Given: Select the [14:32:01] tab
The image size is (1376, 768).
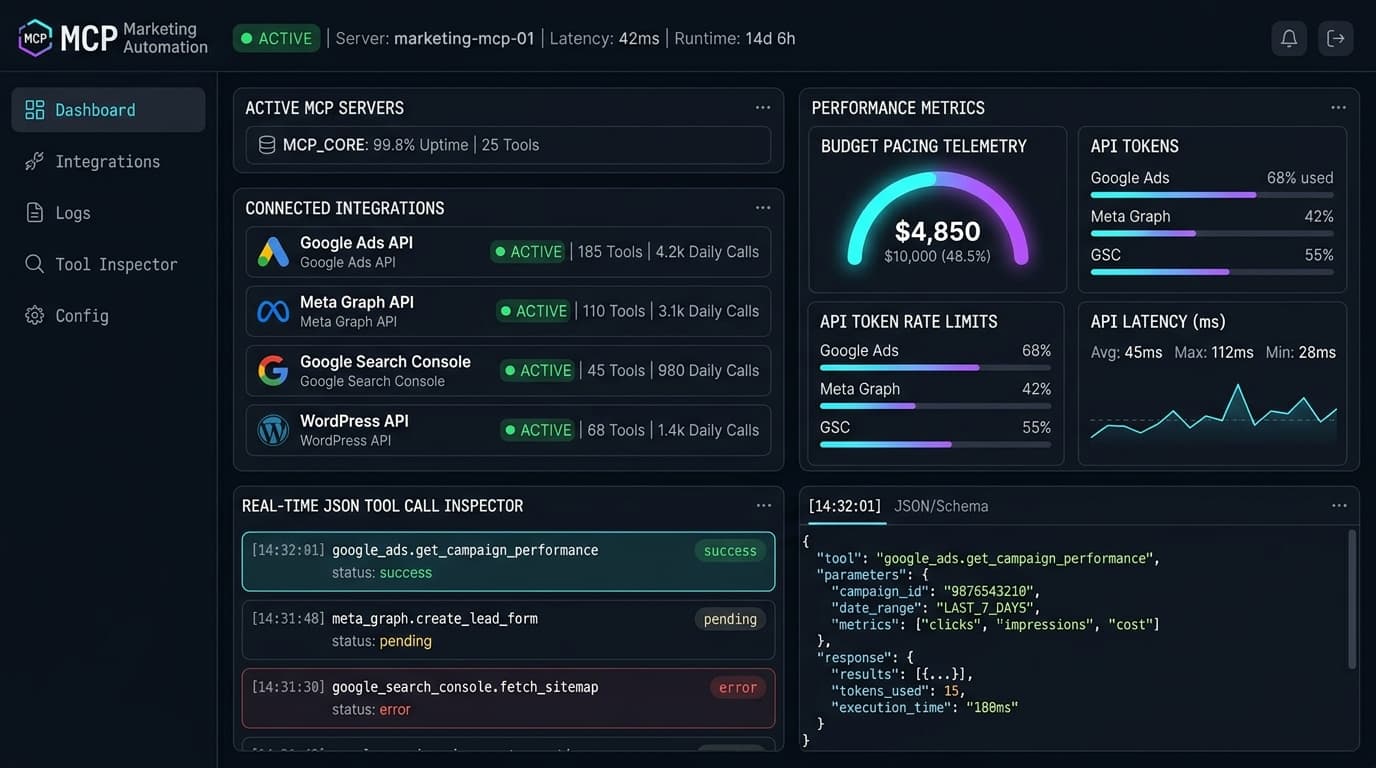Looking at the screenshot, I should [845, 506].
